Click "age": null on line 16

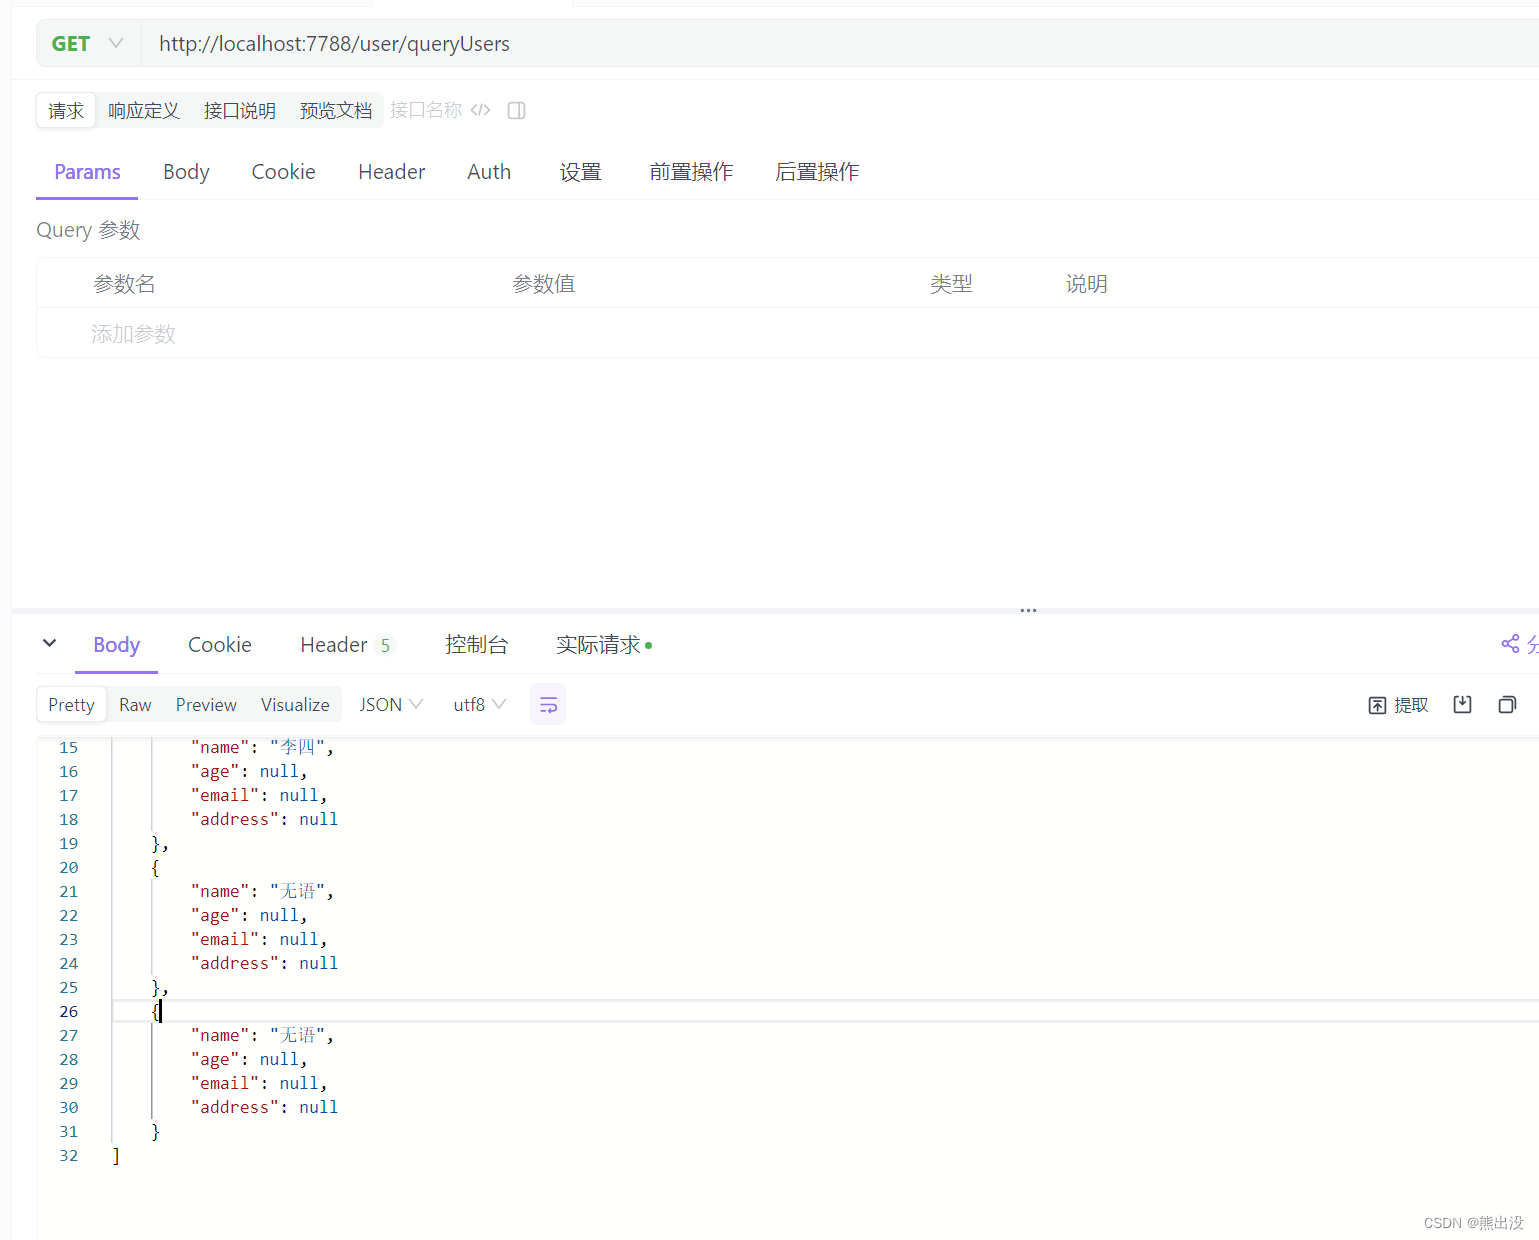(x=249, y=771)
